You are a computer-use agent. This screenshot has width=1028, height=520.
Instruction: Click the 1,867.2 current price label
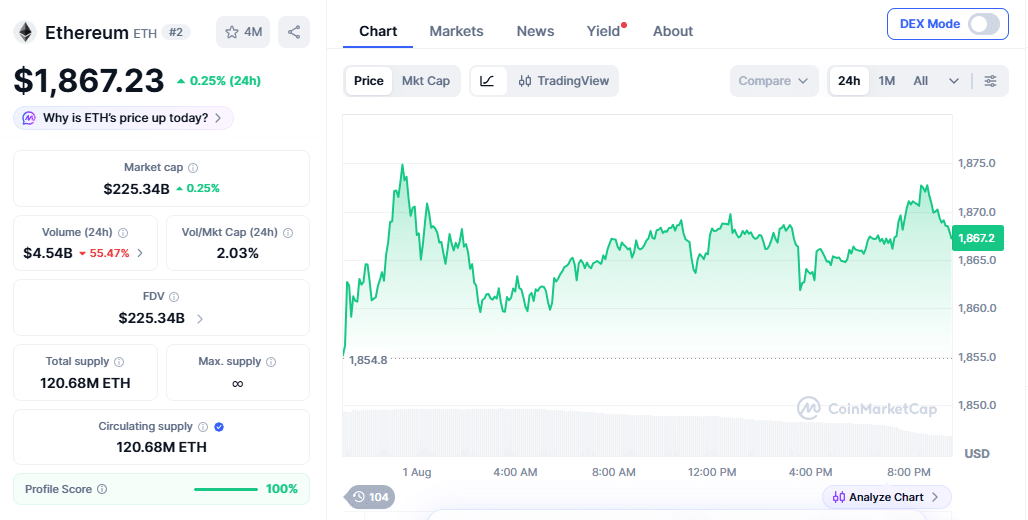[977, 238]
